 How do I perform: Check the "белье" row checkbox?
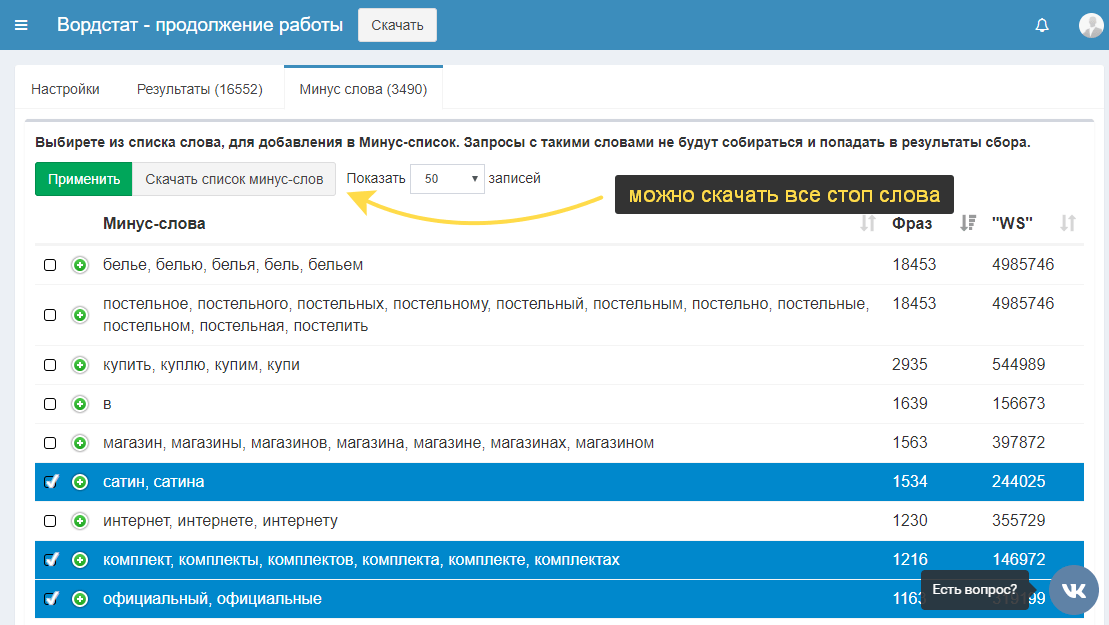48,265
